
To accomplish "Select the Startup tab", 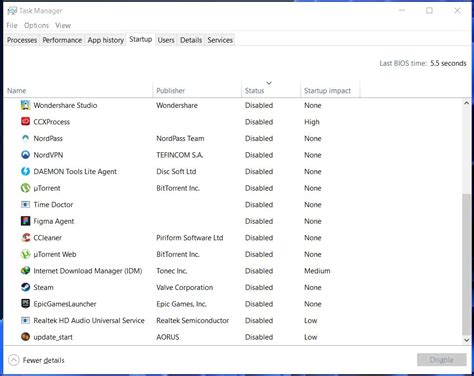I will point(141,39).
